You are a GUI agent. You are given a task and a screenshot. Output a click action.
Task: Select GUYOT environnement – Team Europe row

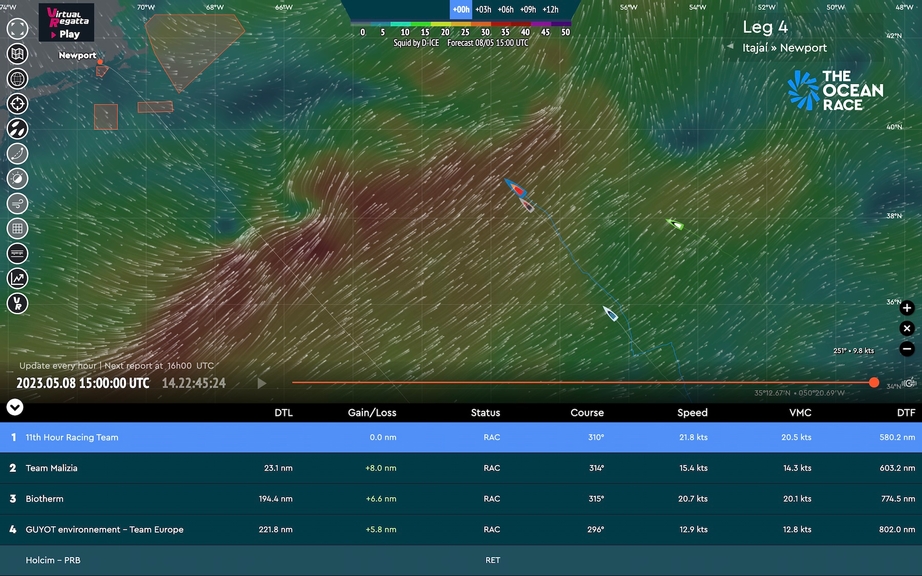[x=461, y=529]
